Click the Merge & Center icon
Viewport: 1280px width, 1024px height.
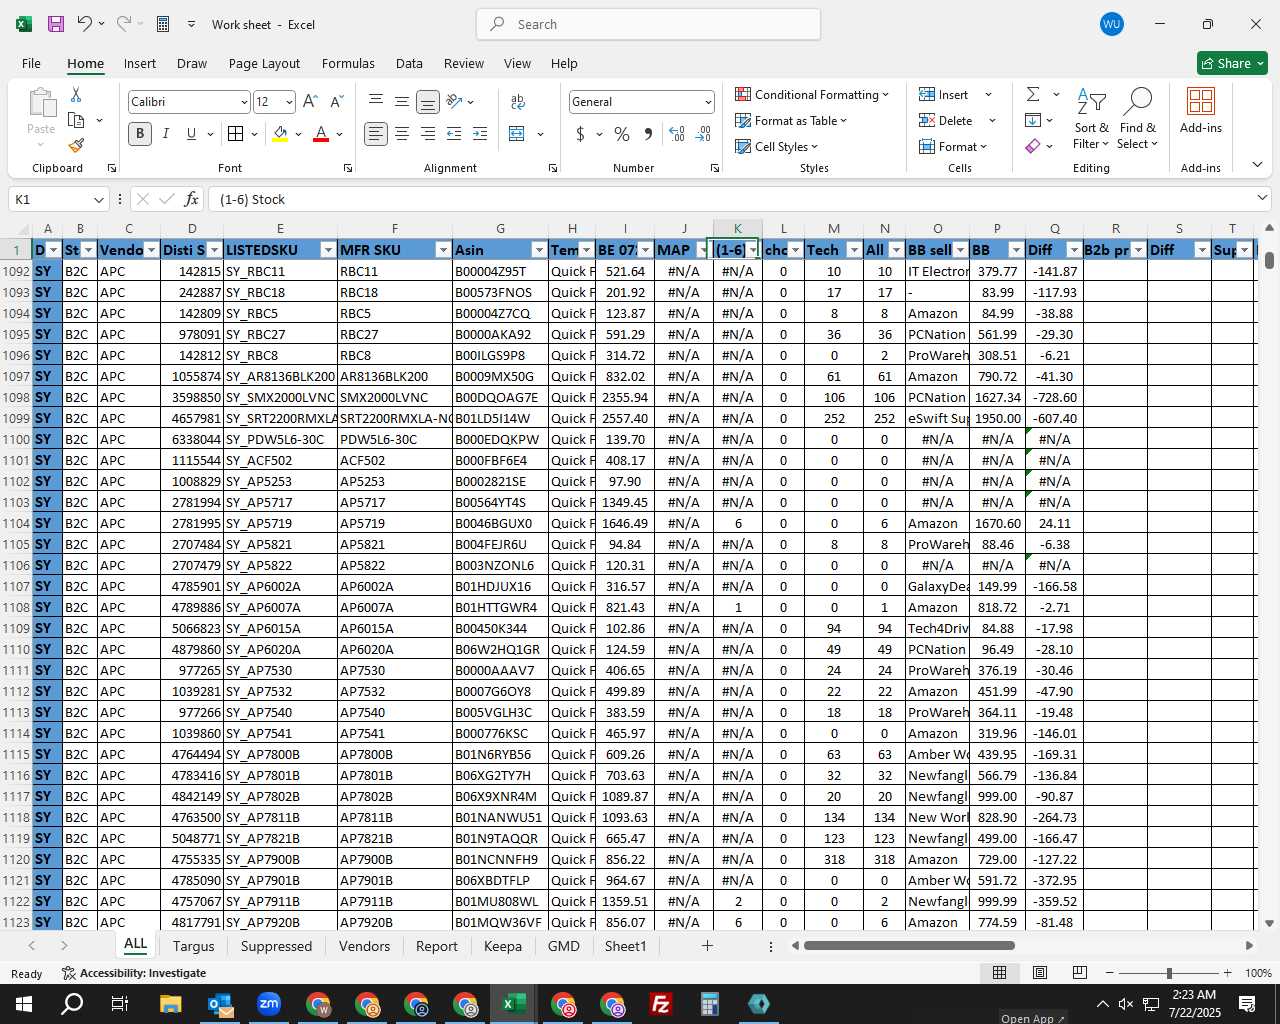[x=517, y=134]
